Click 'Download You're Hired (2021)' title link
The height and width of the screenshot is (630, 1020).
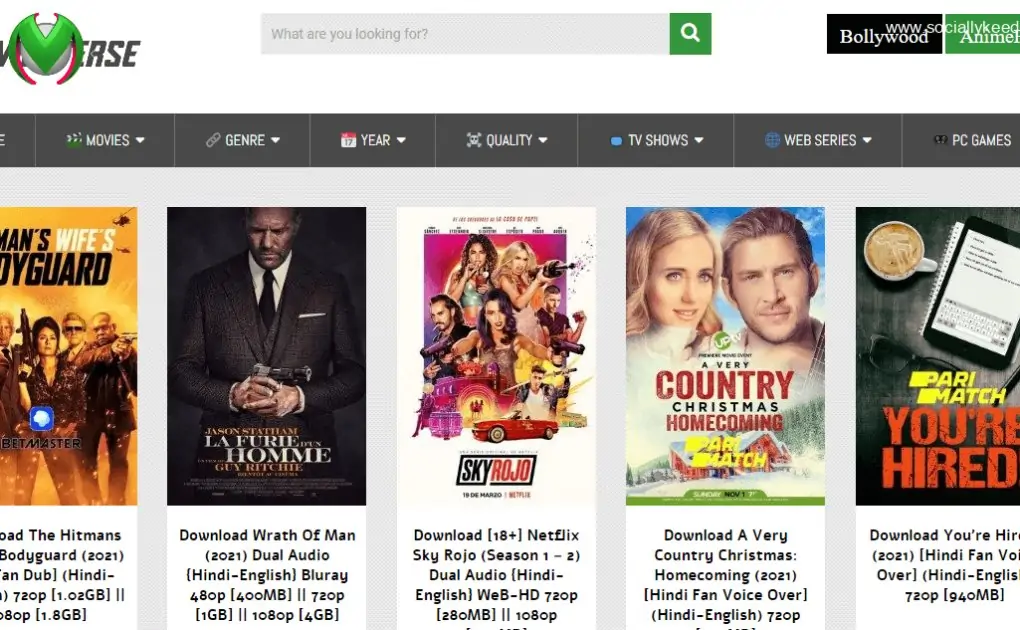[945, 565]
